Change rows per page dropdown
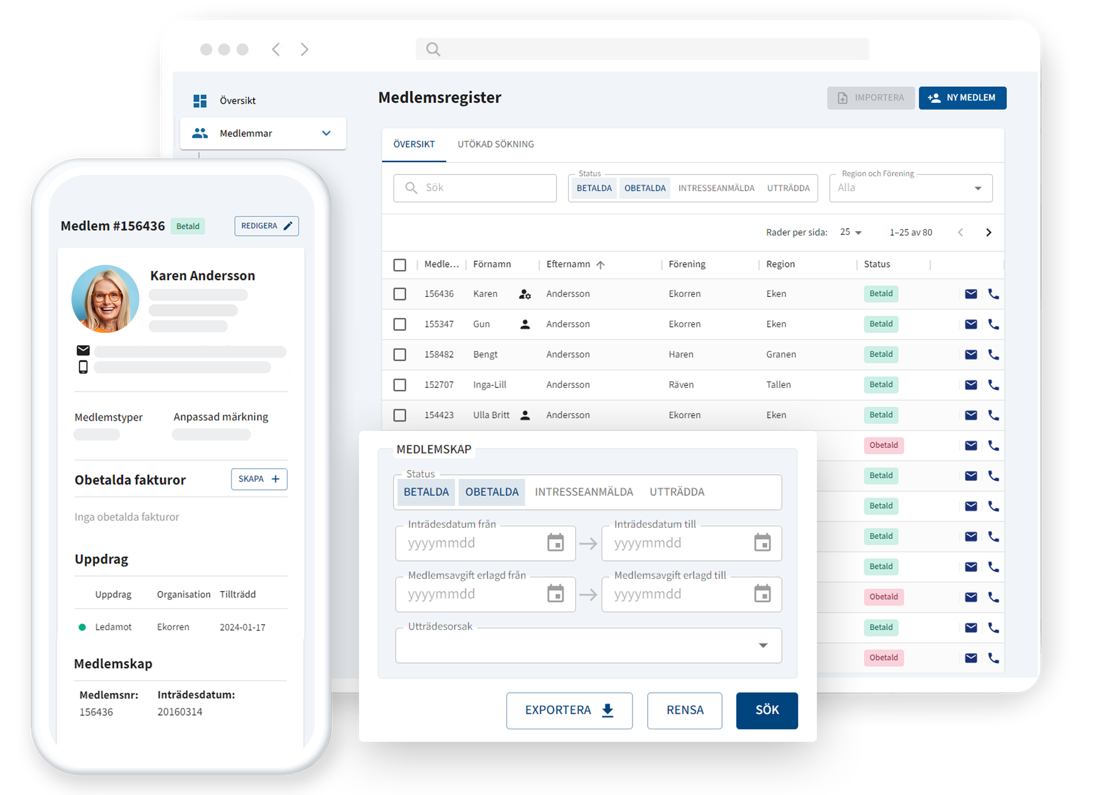 tap(851, 233)
